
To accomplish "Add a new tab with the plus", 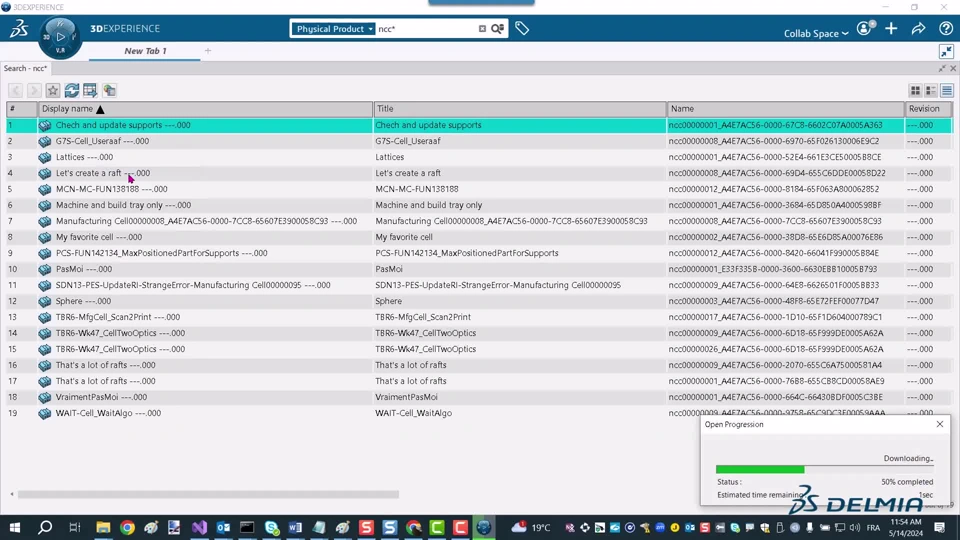I will 208,51.
